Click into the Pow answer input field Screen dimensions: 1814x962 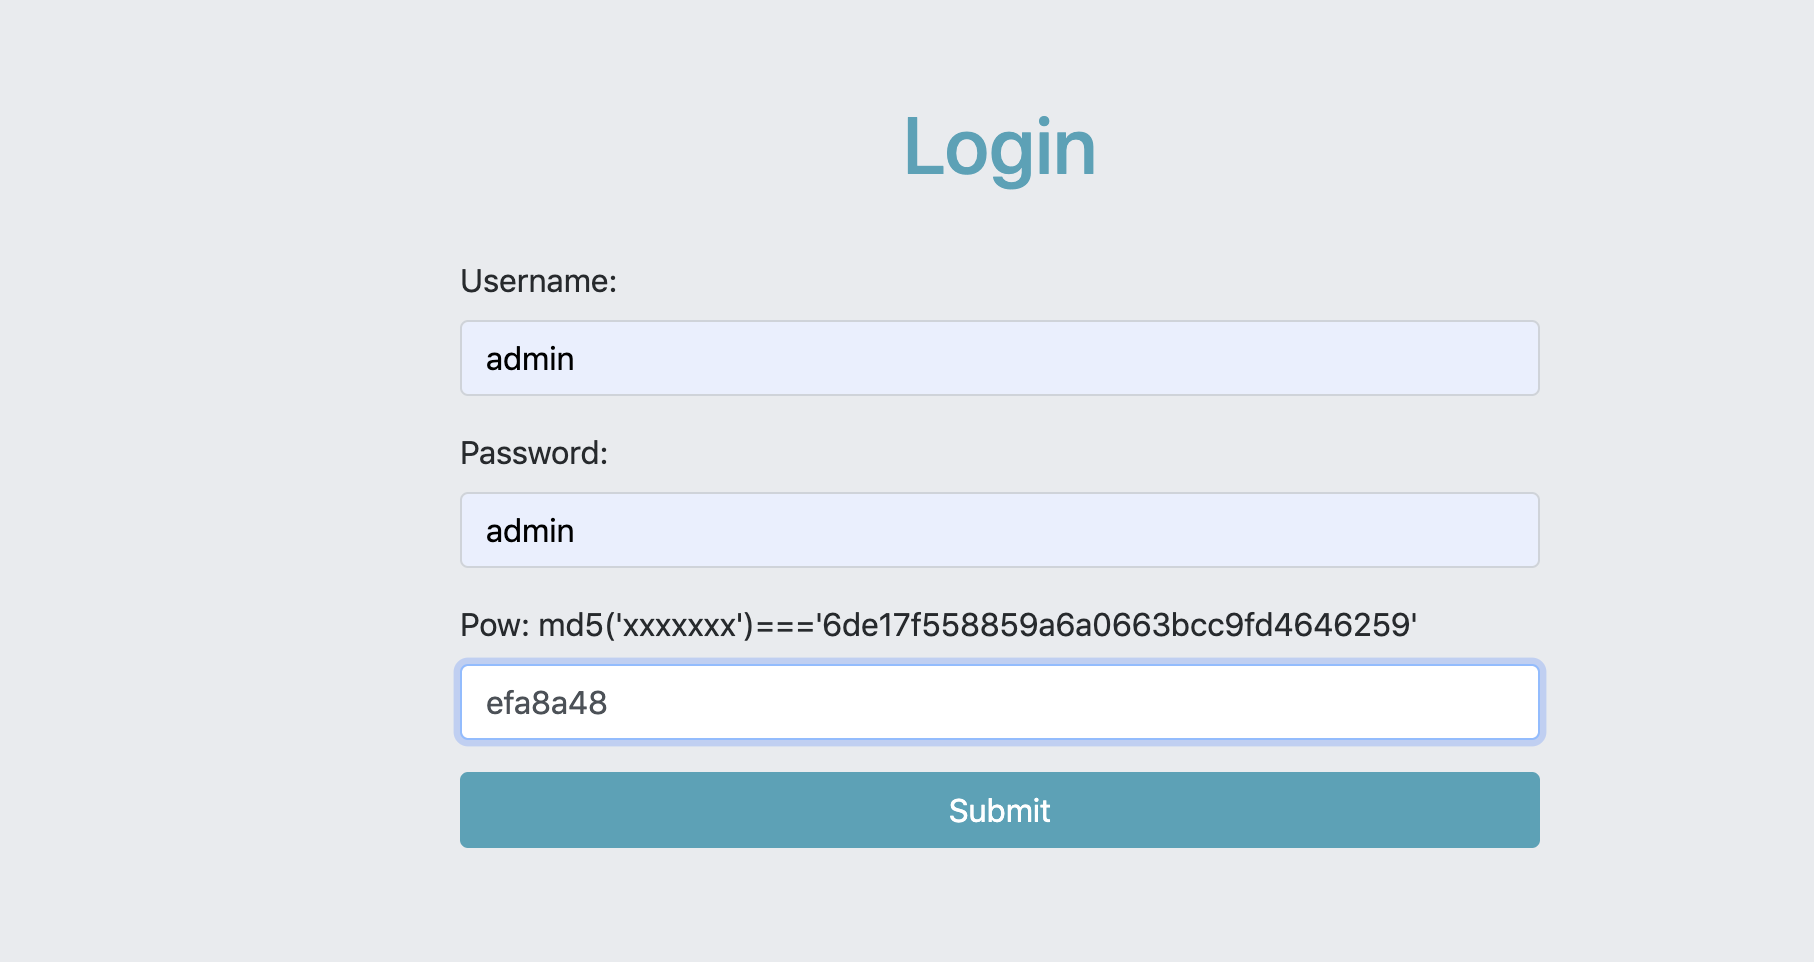[999, 702]
